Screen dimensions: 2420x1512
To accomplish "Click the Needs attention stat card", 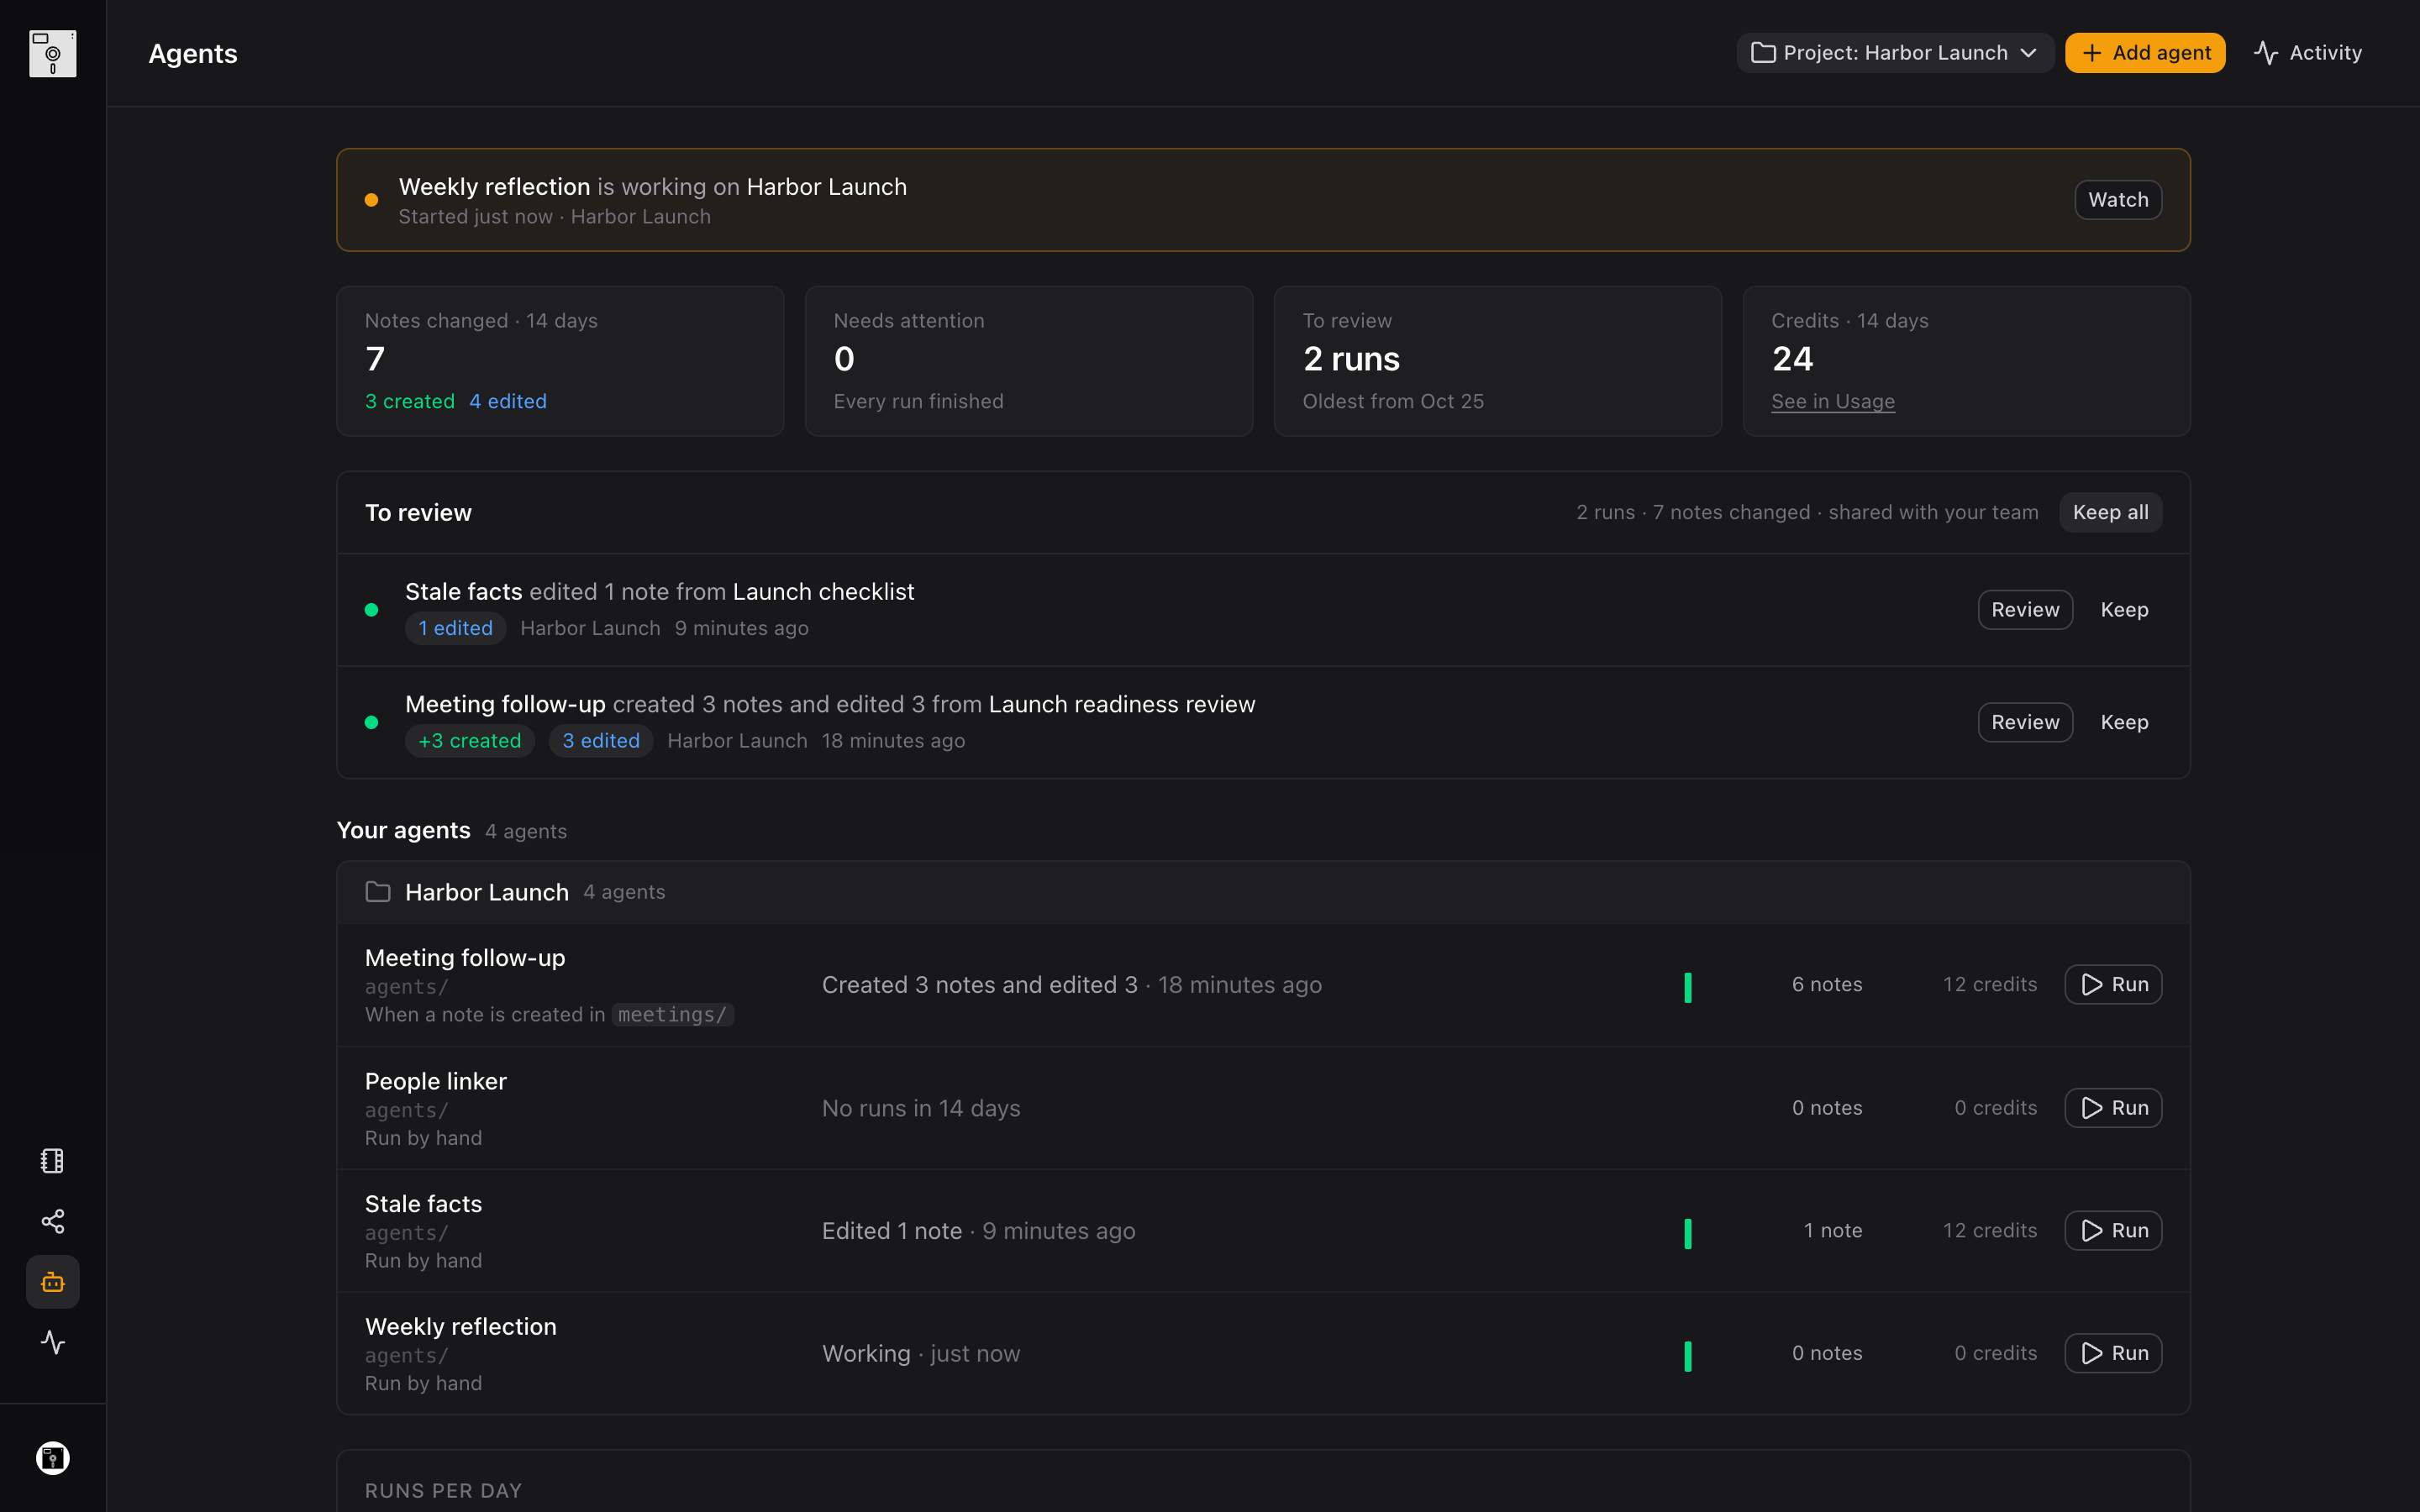I will click(x=1028, y=361).
